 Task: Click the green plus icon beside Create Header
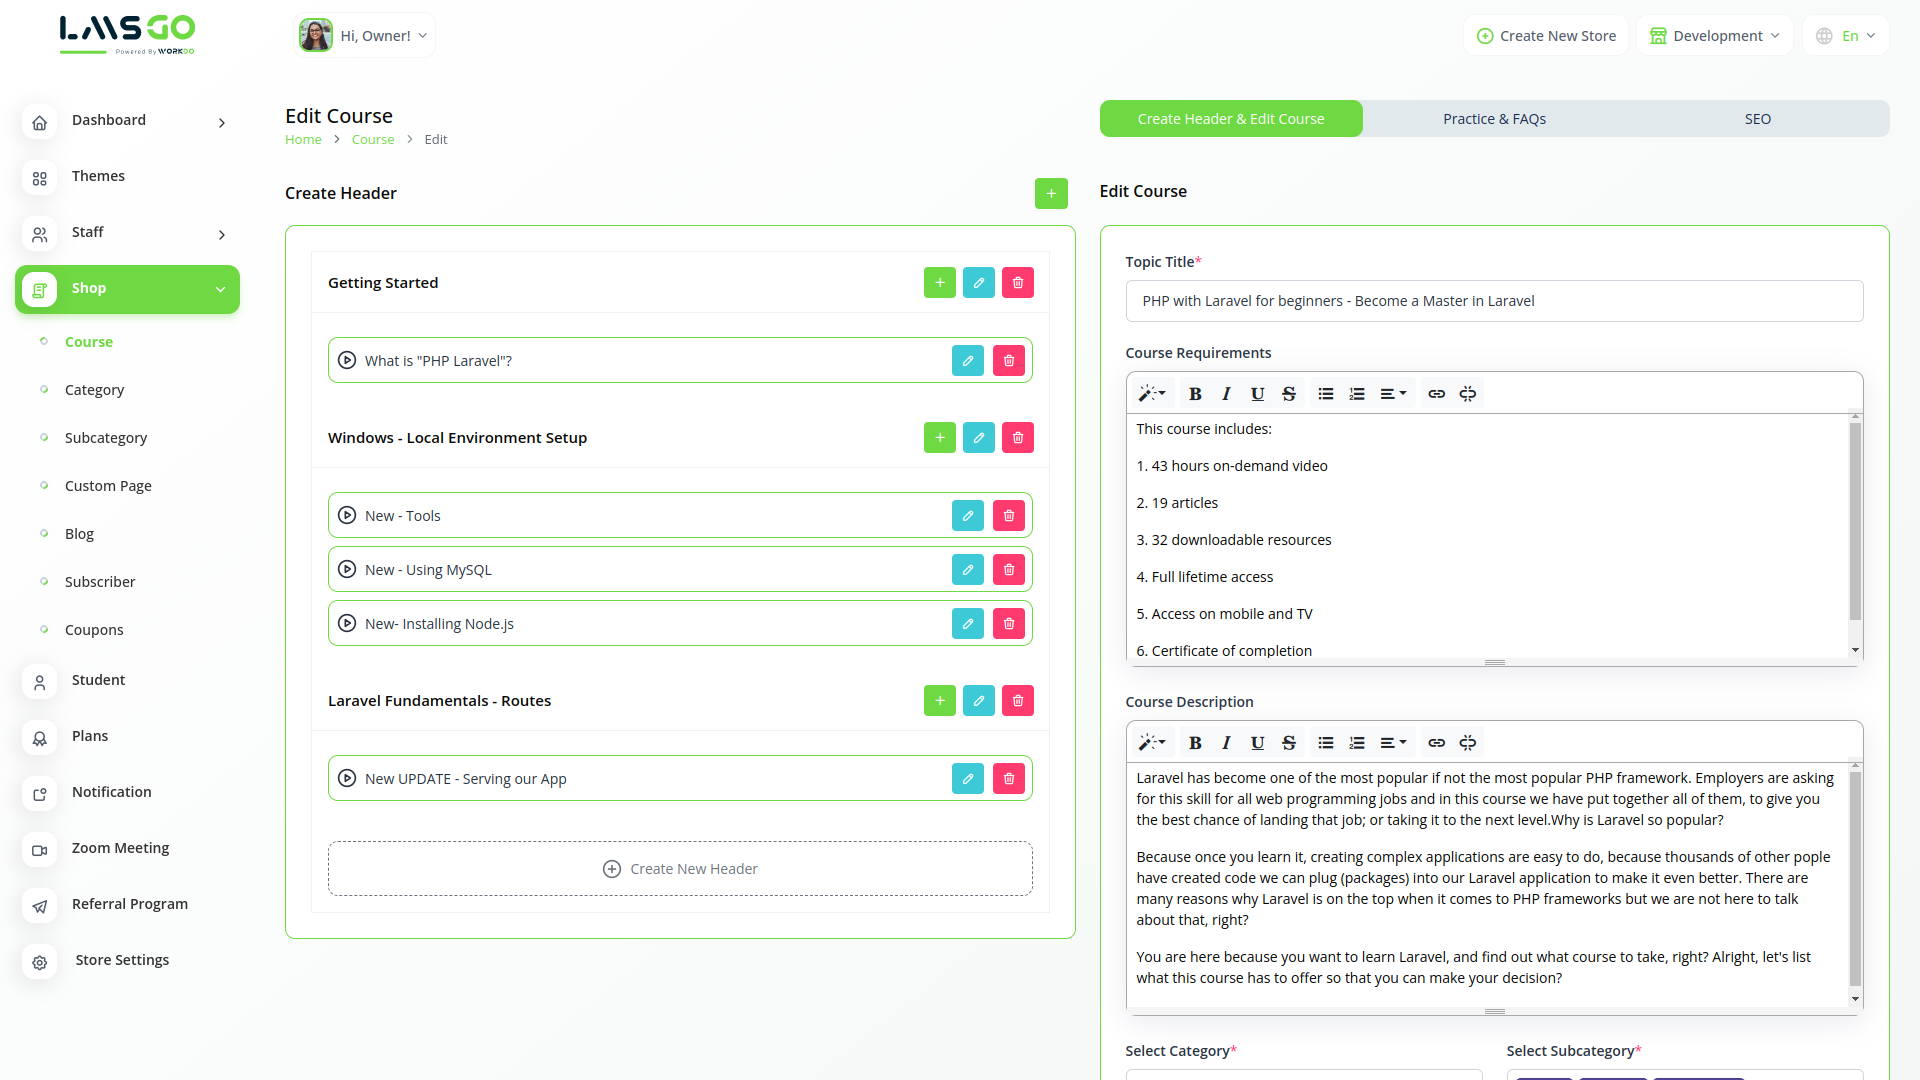(1051, 194)
